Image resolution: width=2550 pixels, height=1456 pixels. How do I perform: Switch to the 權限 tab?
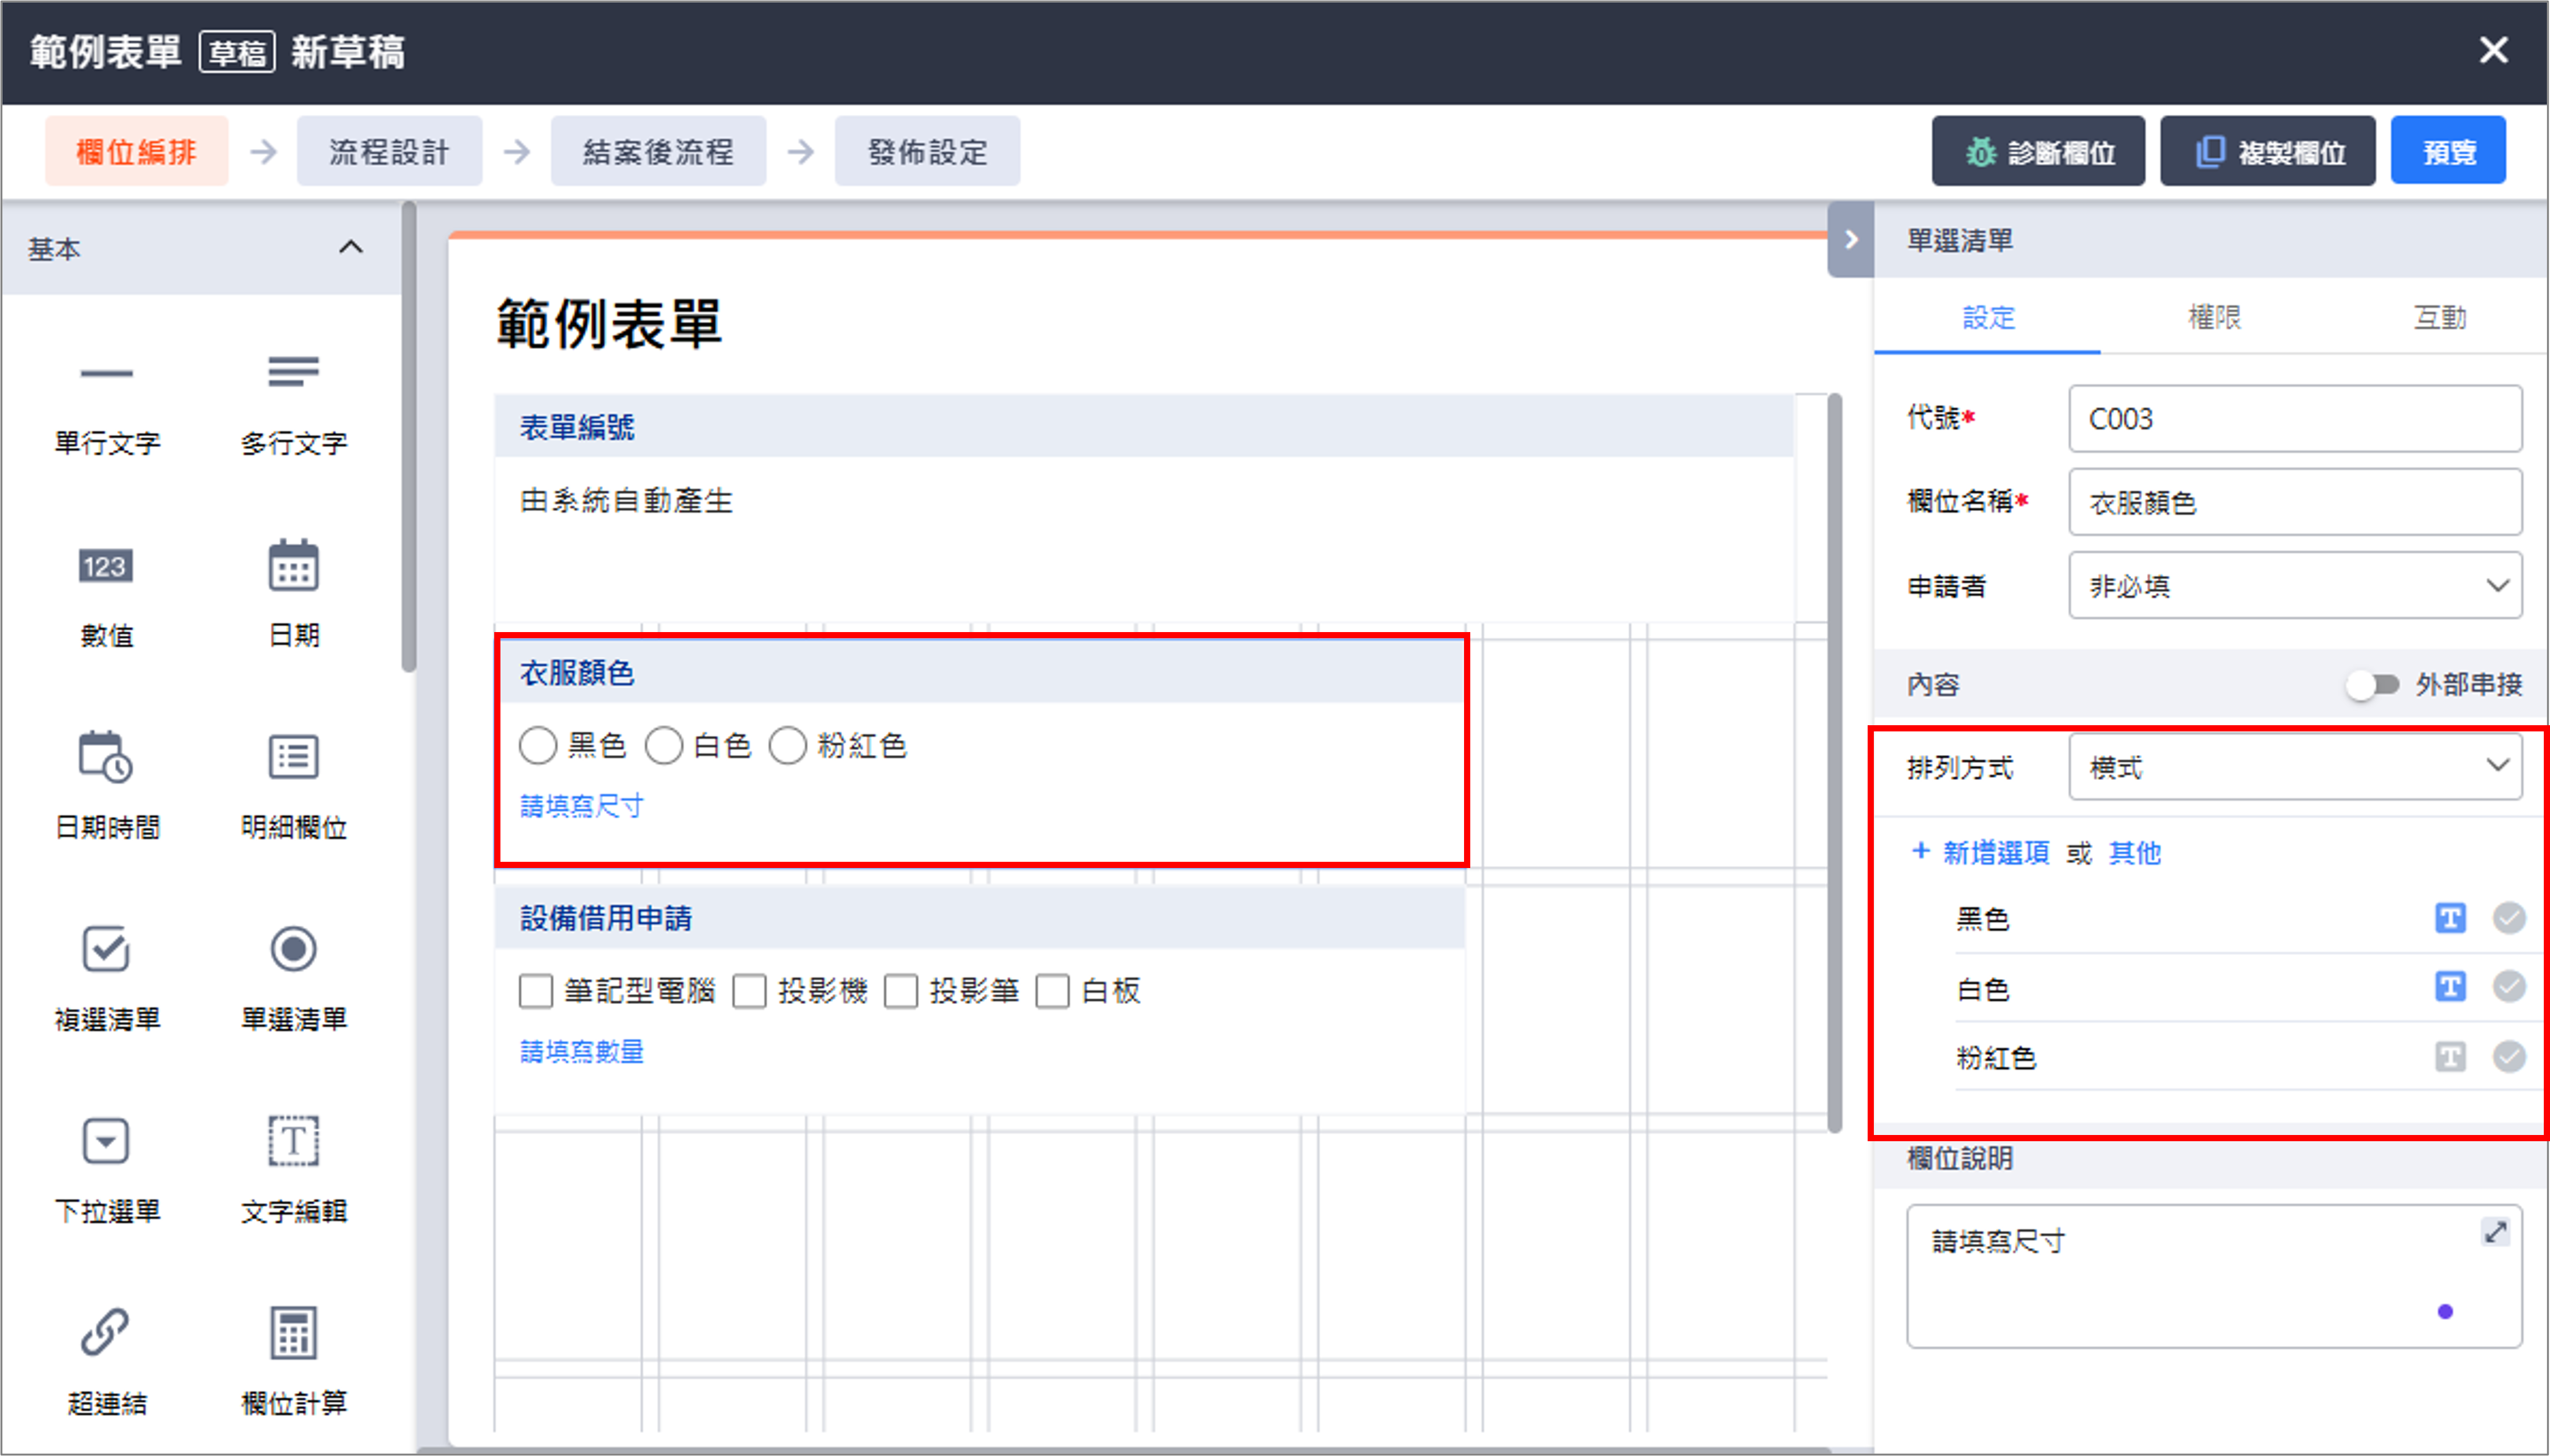pyautogui.click(x=2214, y=318)
